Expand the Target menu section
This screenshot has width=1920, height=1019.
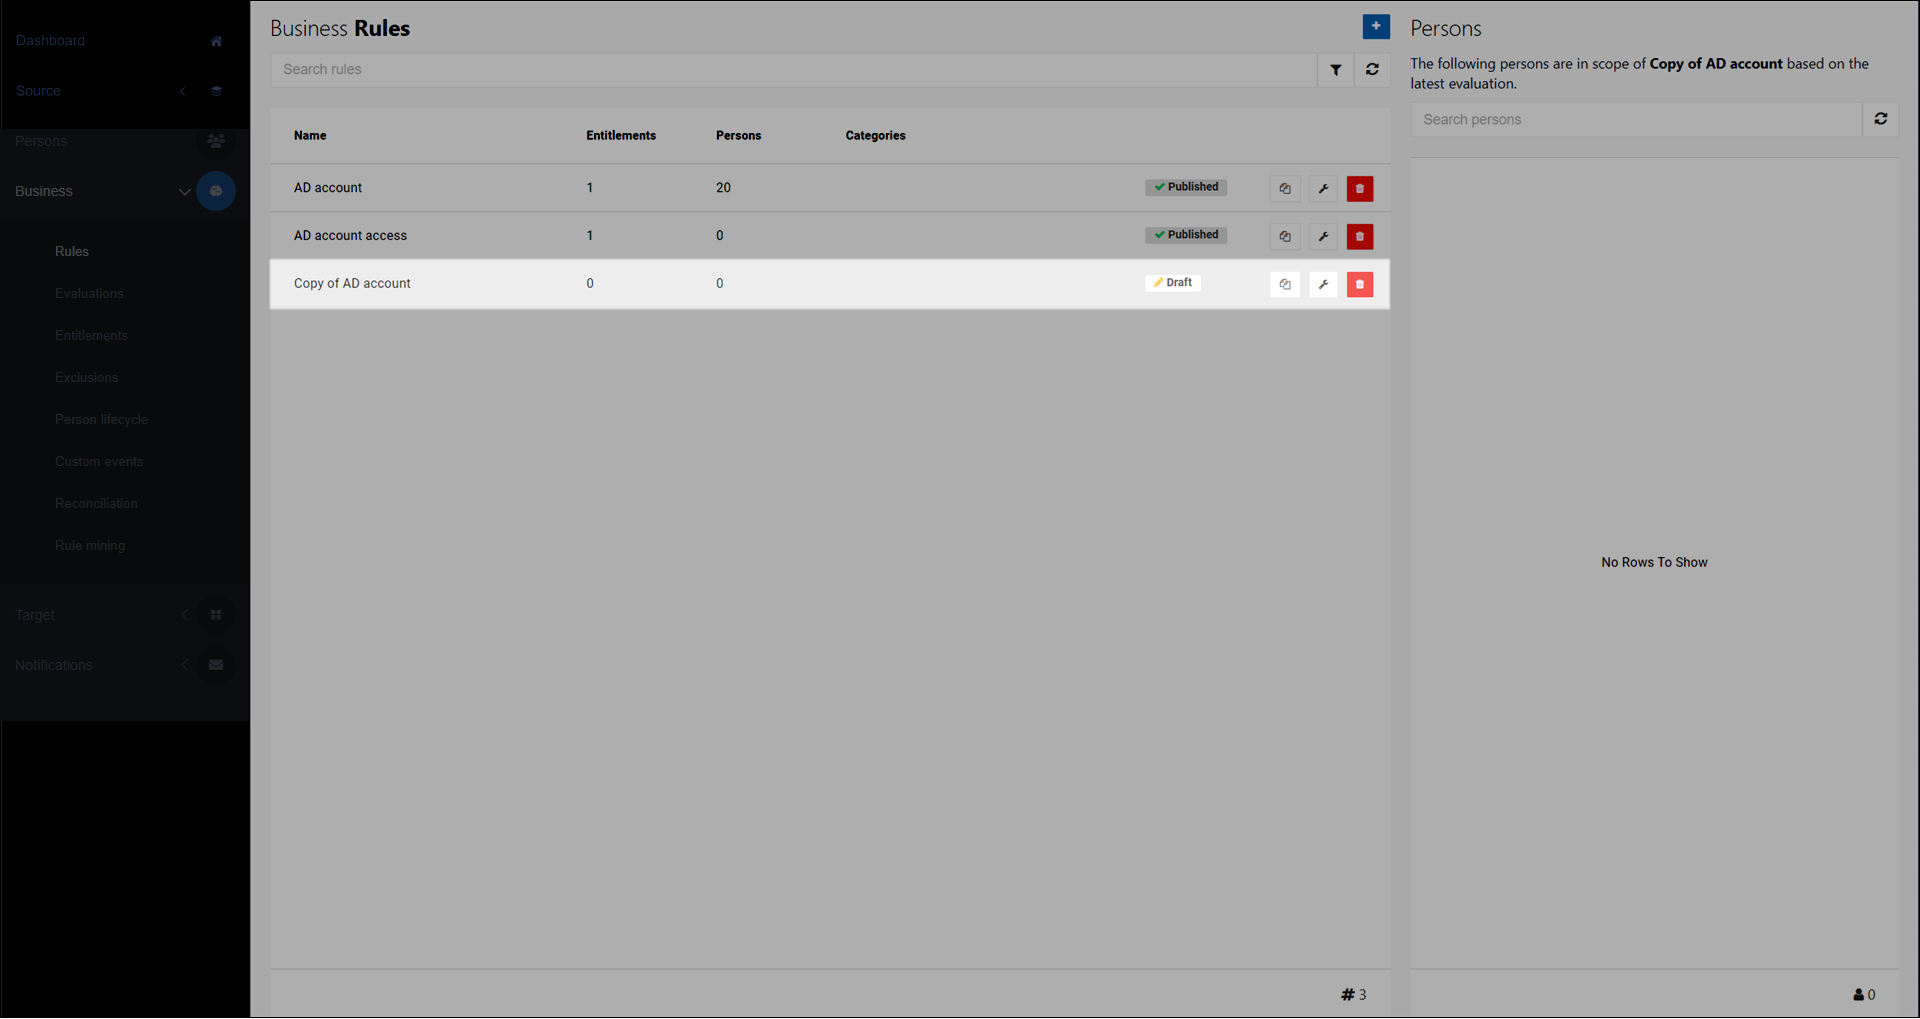point(184,615)
